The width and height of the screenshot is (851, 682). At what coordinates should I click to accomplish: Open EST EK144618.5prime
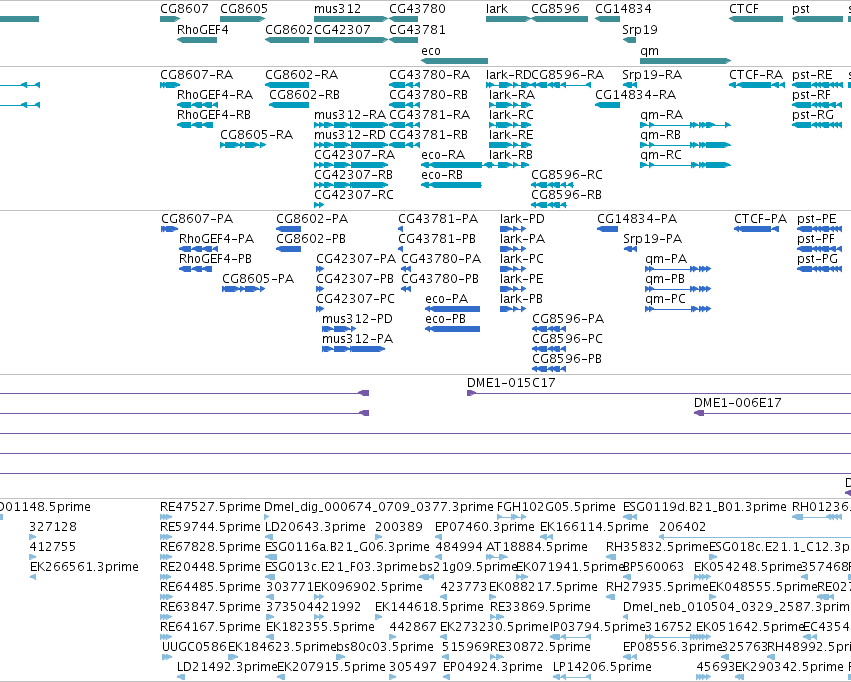click(429, 607)
